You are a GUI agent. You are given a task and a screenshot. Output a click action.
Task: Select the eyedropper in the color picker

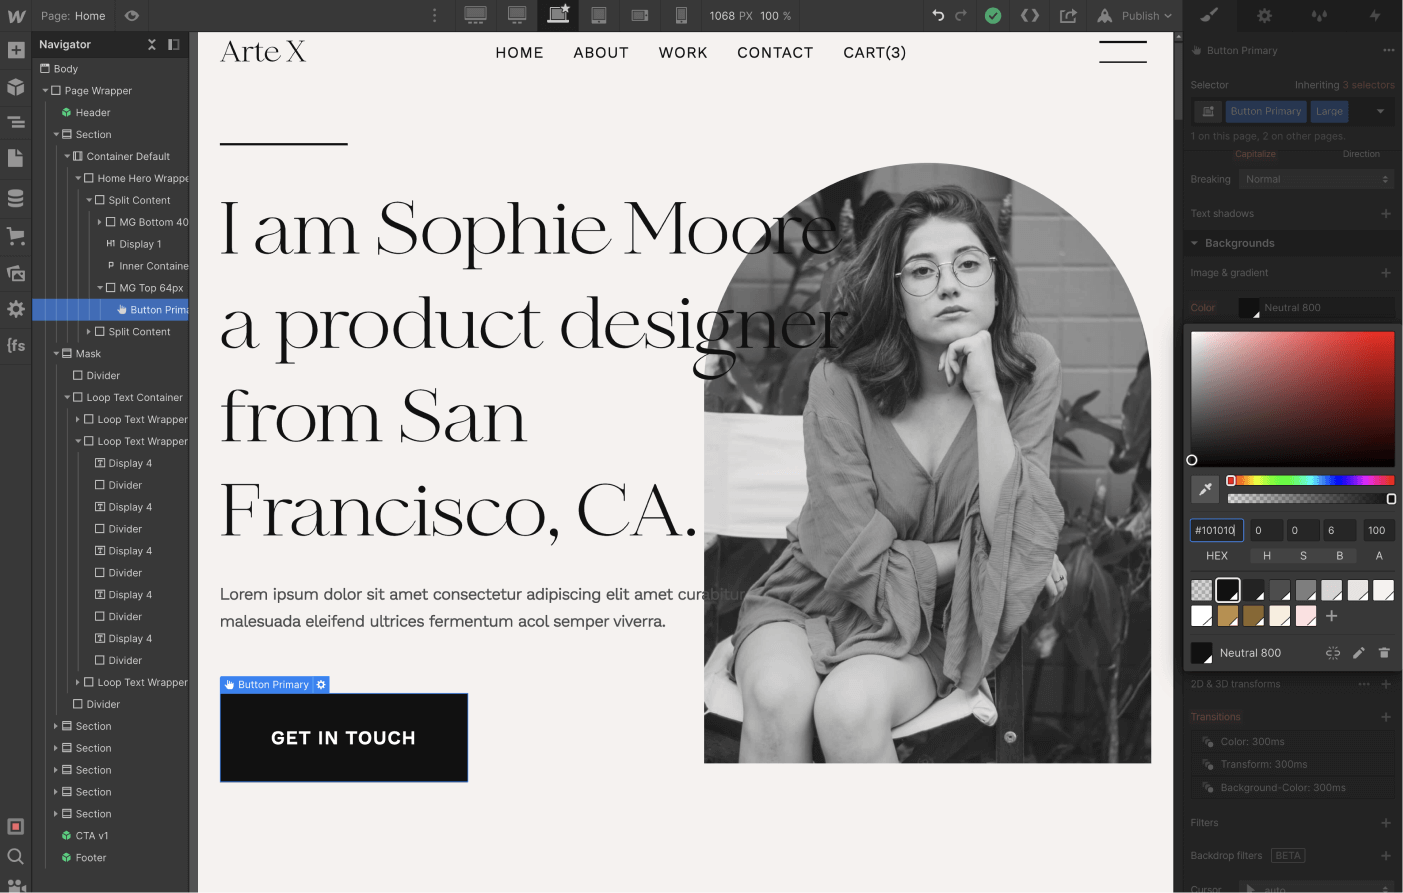coord(1205,488)
